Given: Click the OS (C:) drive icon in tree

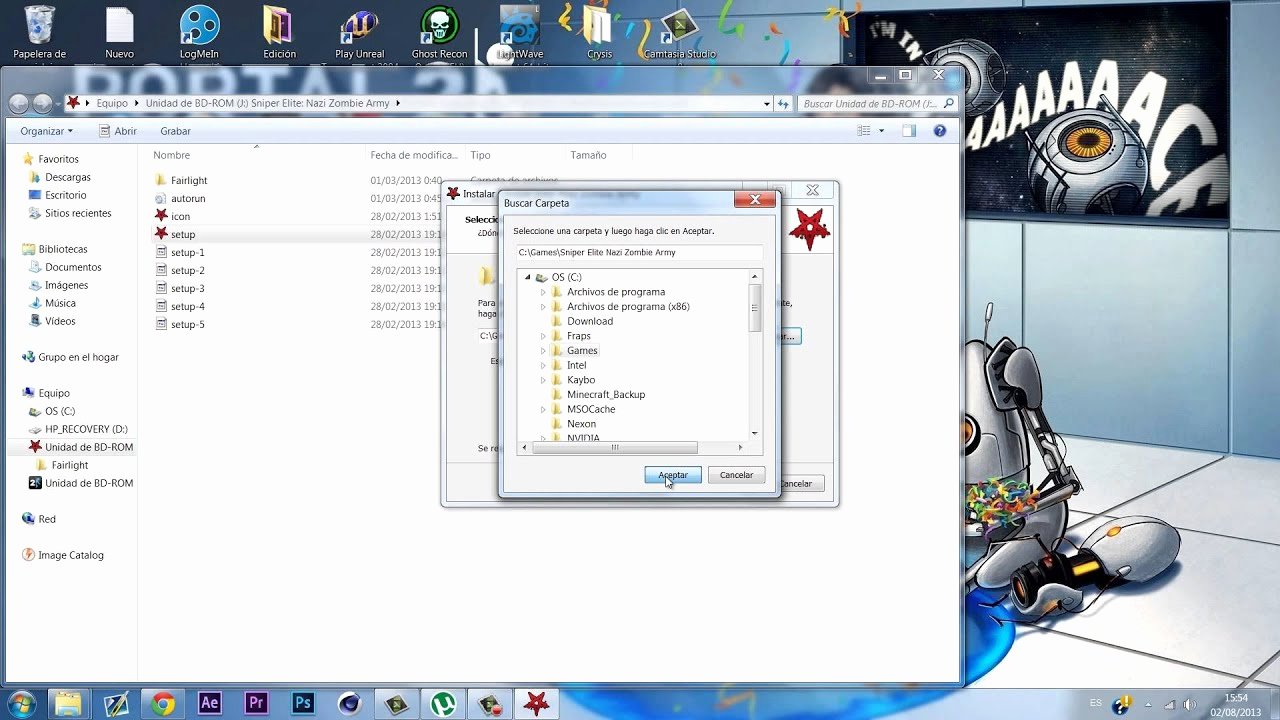Looking at the screenshot, I should pyautogui.click(x=542, y=277).
